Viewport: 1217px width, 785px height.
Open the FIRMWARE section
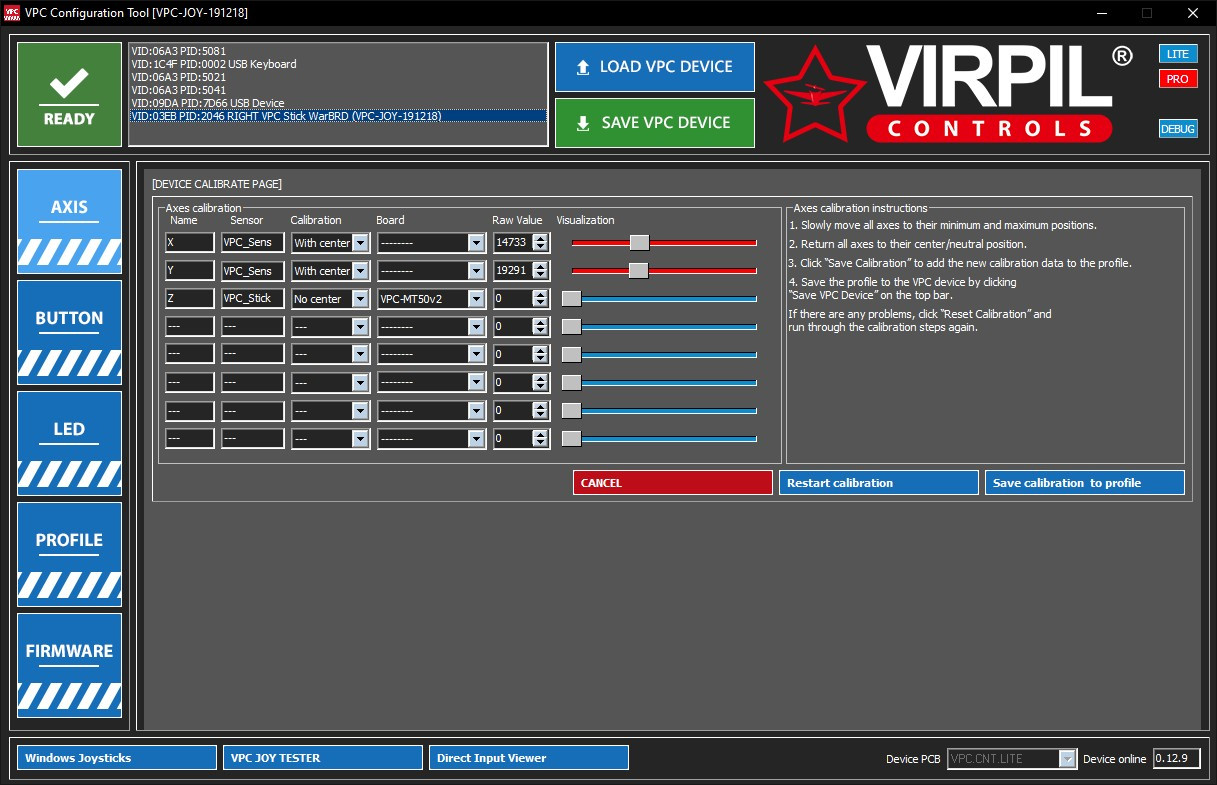[70, 664]
